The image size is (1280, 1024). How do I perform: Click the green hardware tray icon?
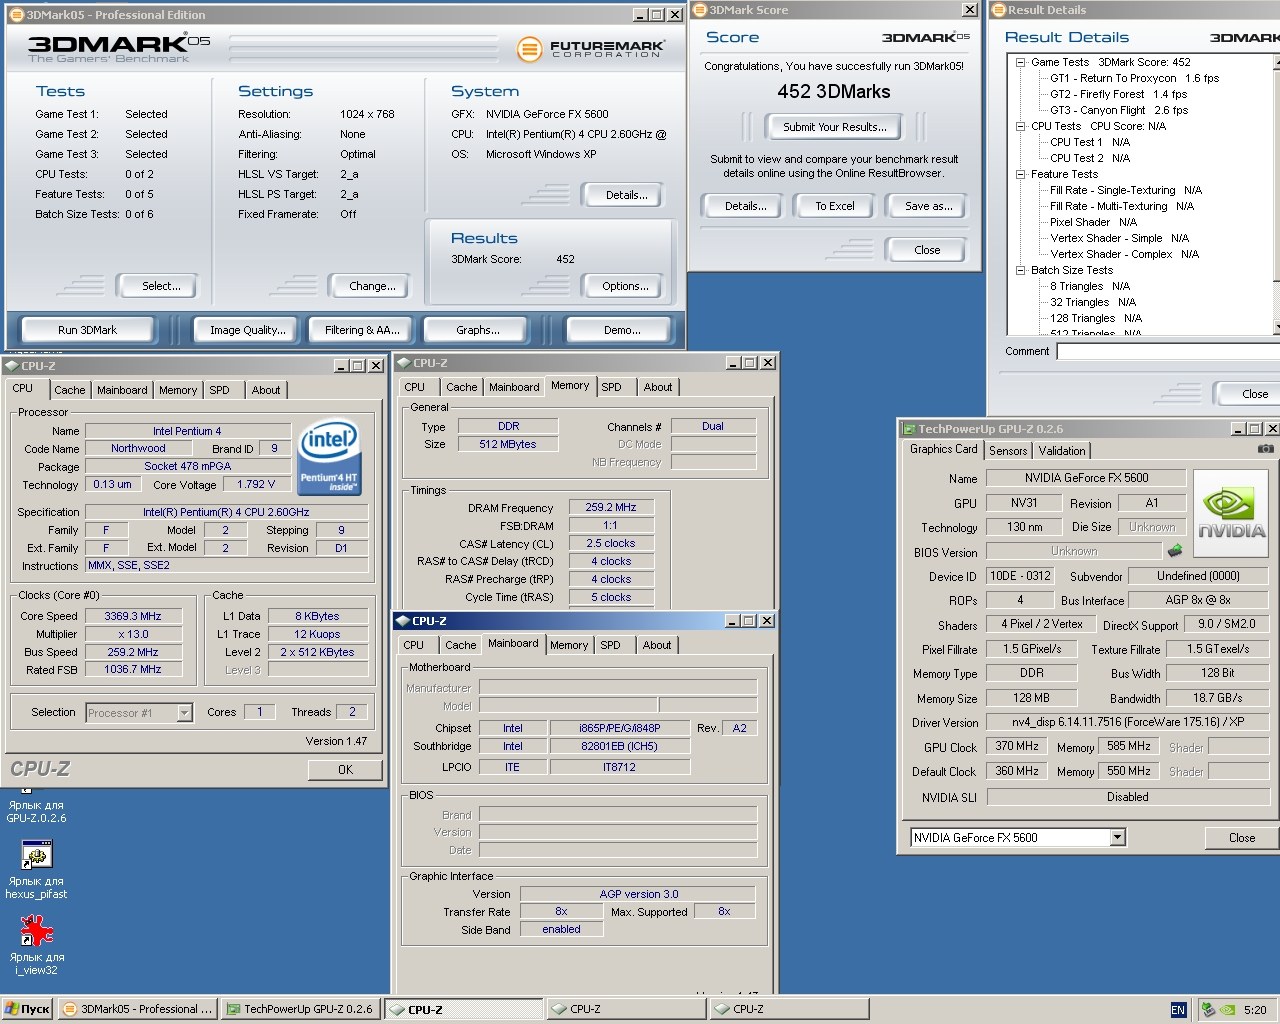1208,1010
